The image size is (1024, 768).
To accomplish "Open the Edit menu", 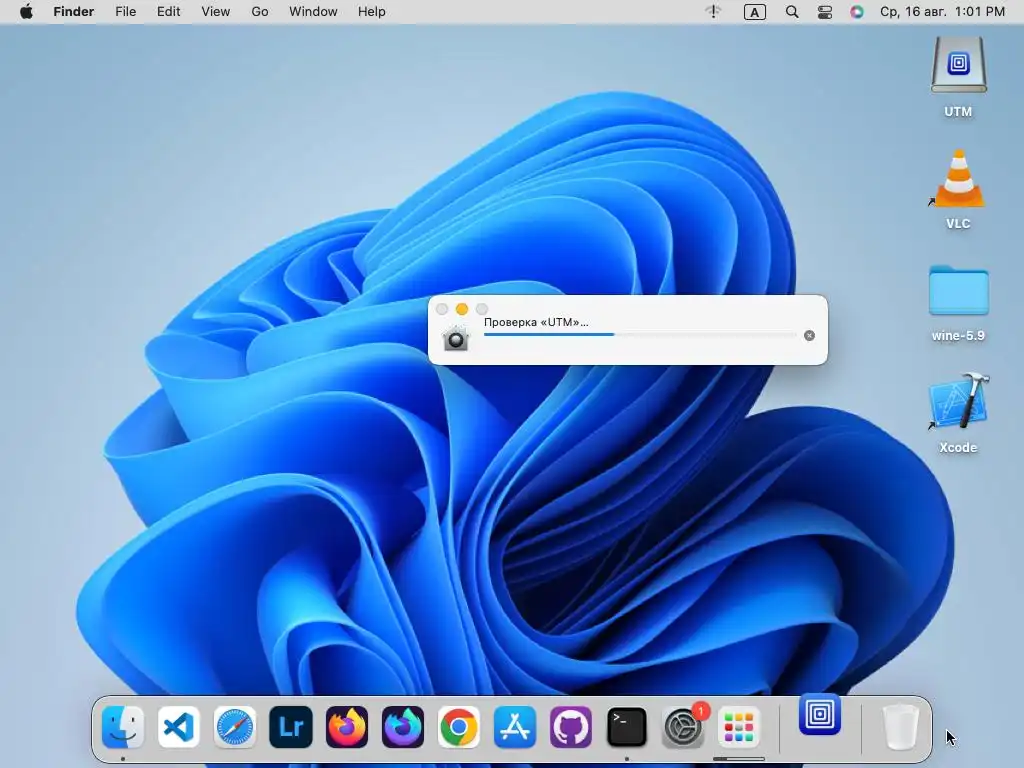I will 168,12.
